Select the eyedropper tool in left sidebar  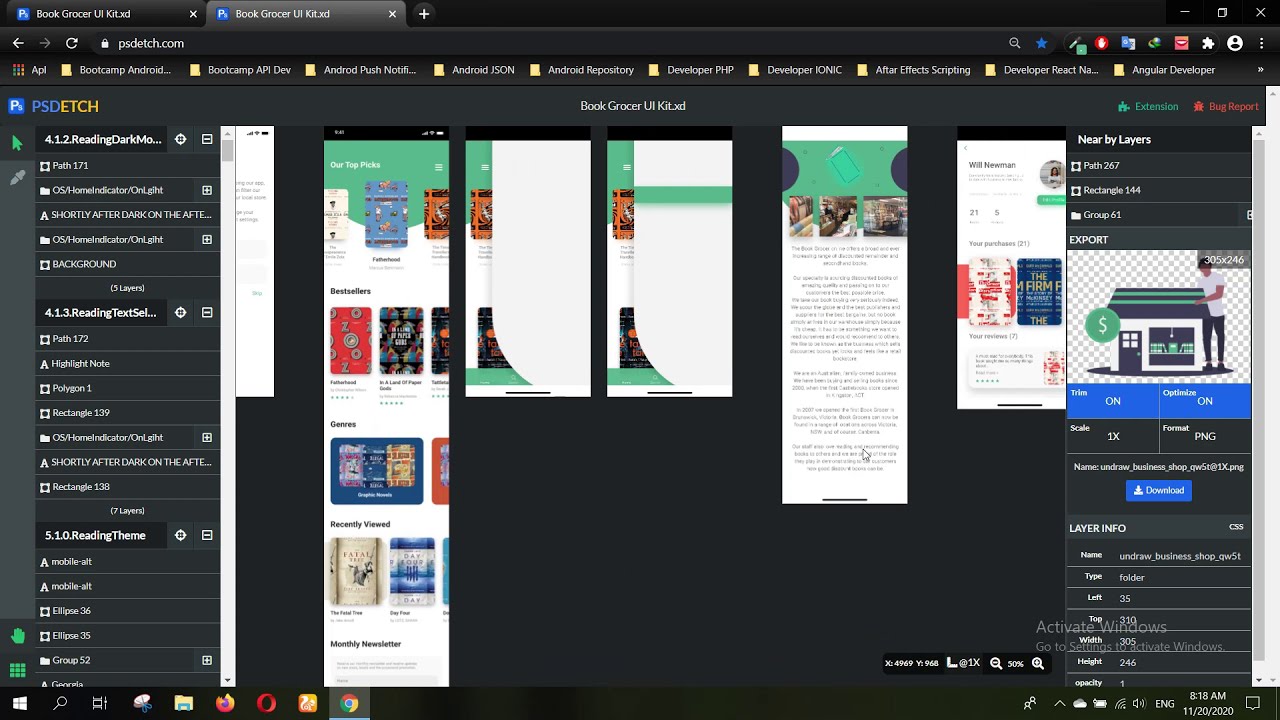click(x=17, y=177)
